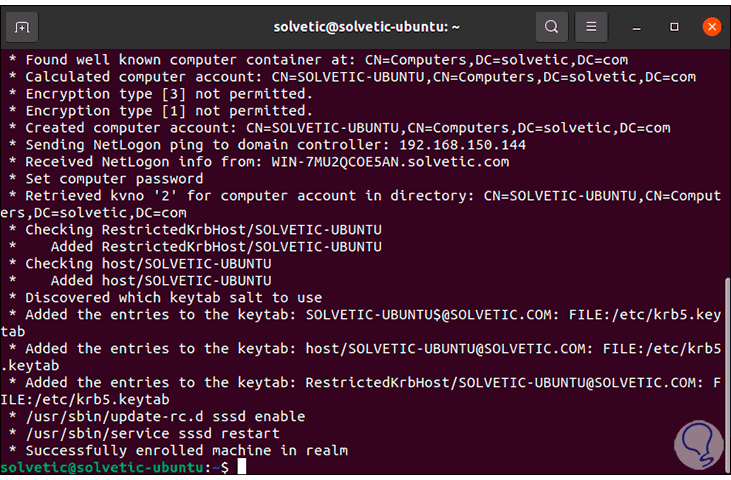Maximize the terminal window
Screen dimensions: 731x480
pos(674,26)
